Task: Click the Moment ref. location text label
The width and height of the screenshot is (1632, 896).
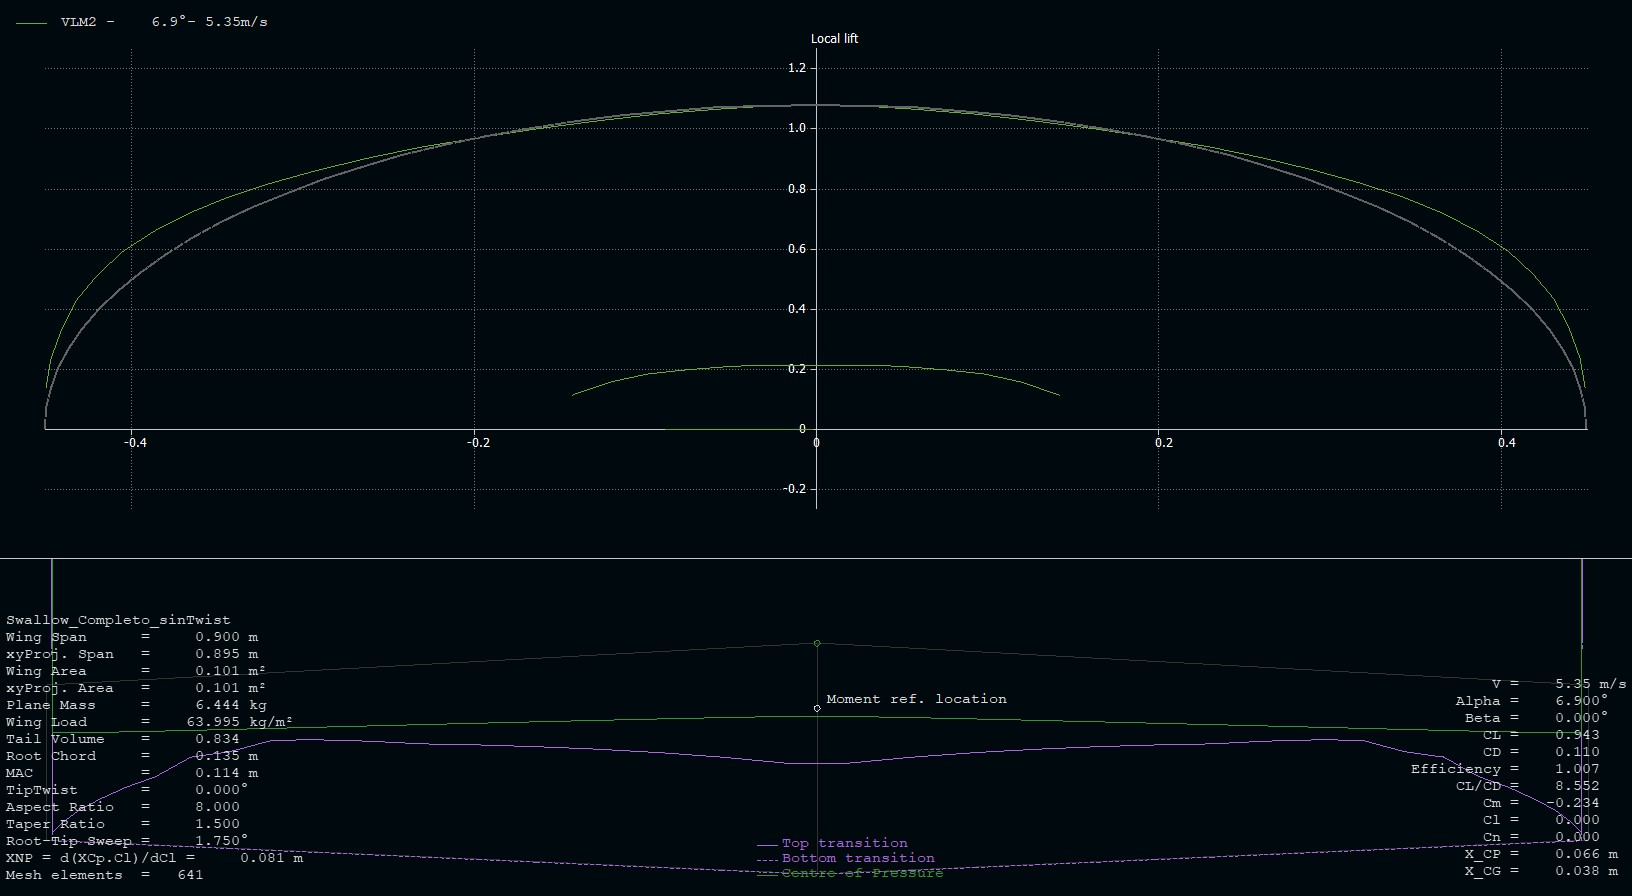Action: click(x=916, y=699)
